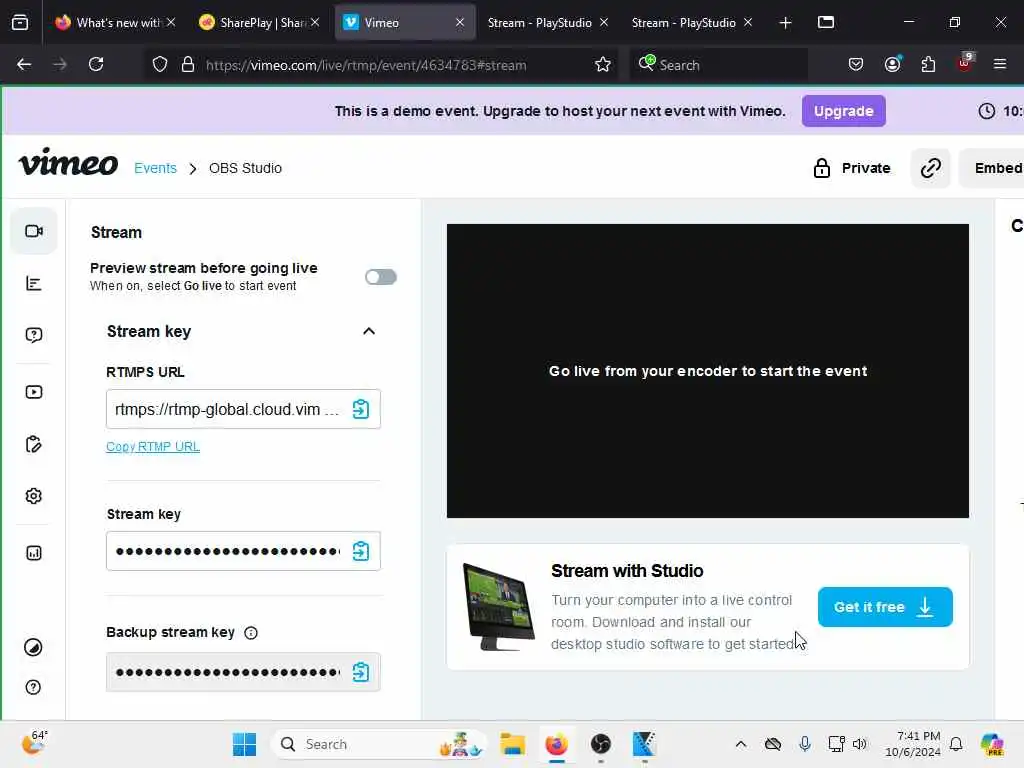Show Backup stream key info tooltip icon

point(251,633)
